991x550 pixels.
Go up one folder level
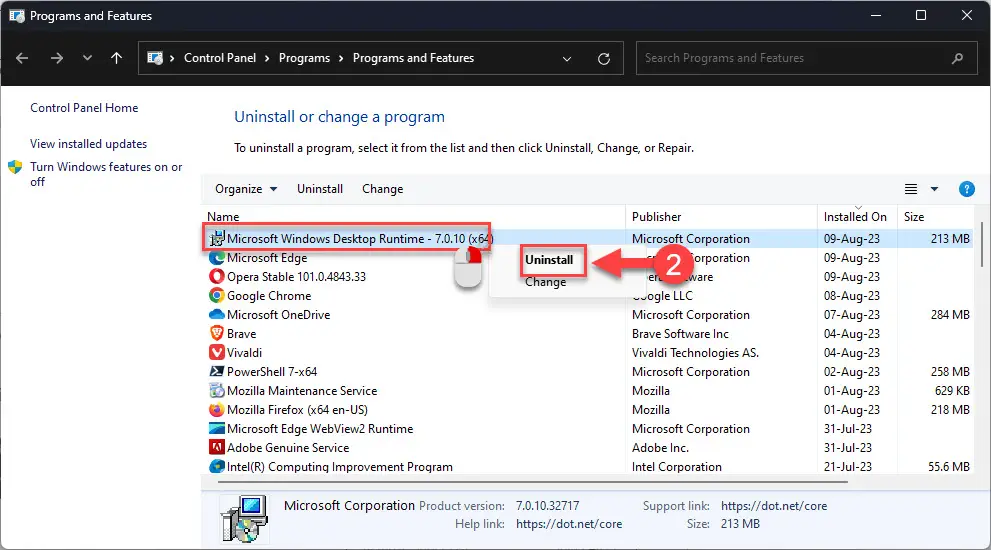[116, 58]
